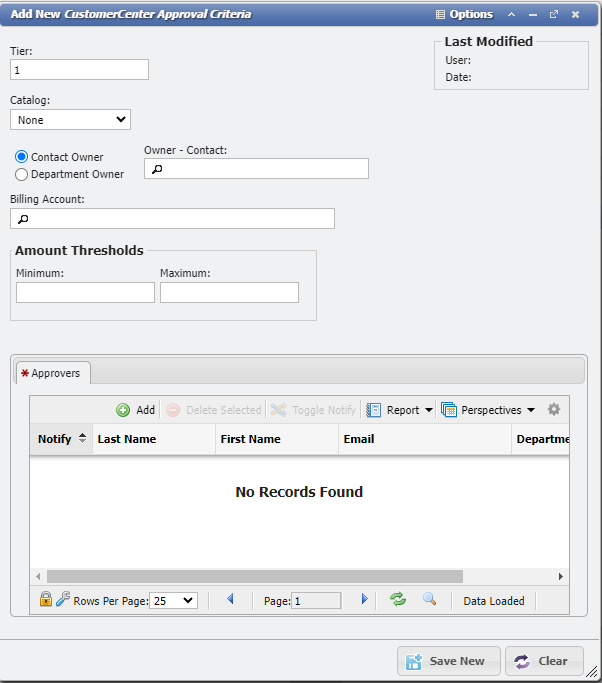The width and height of the screenshot is (602, 683).
Task: Click the magnifier search icon in footer
Action: point(429,600)
